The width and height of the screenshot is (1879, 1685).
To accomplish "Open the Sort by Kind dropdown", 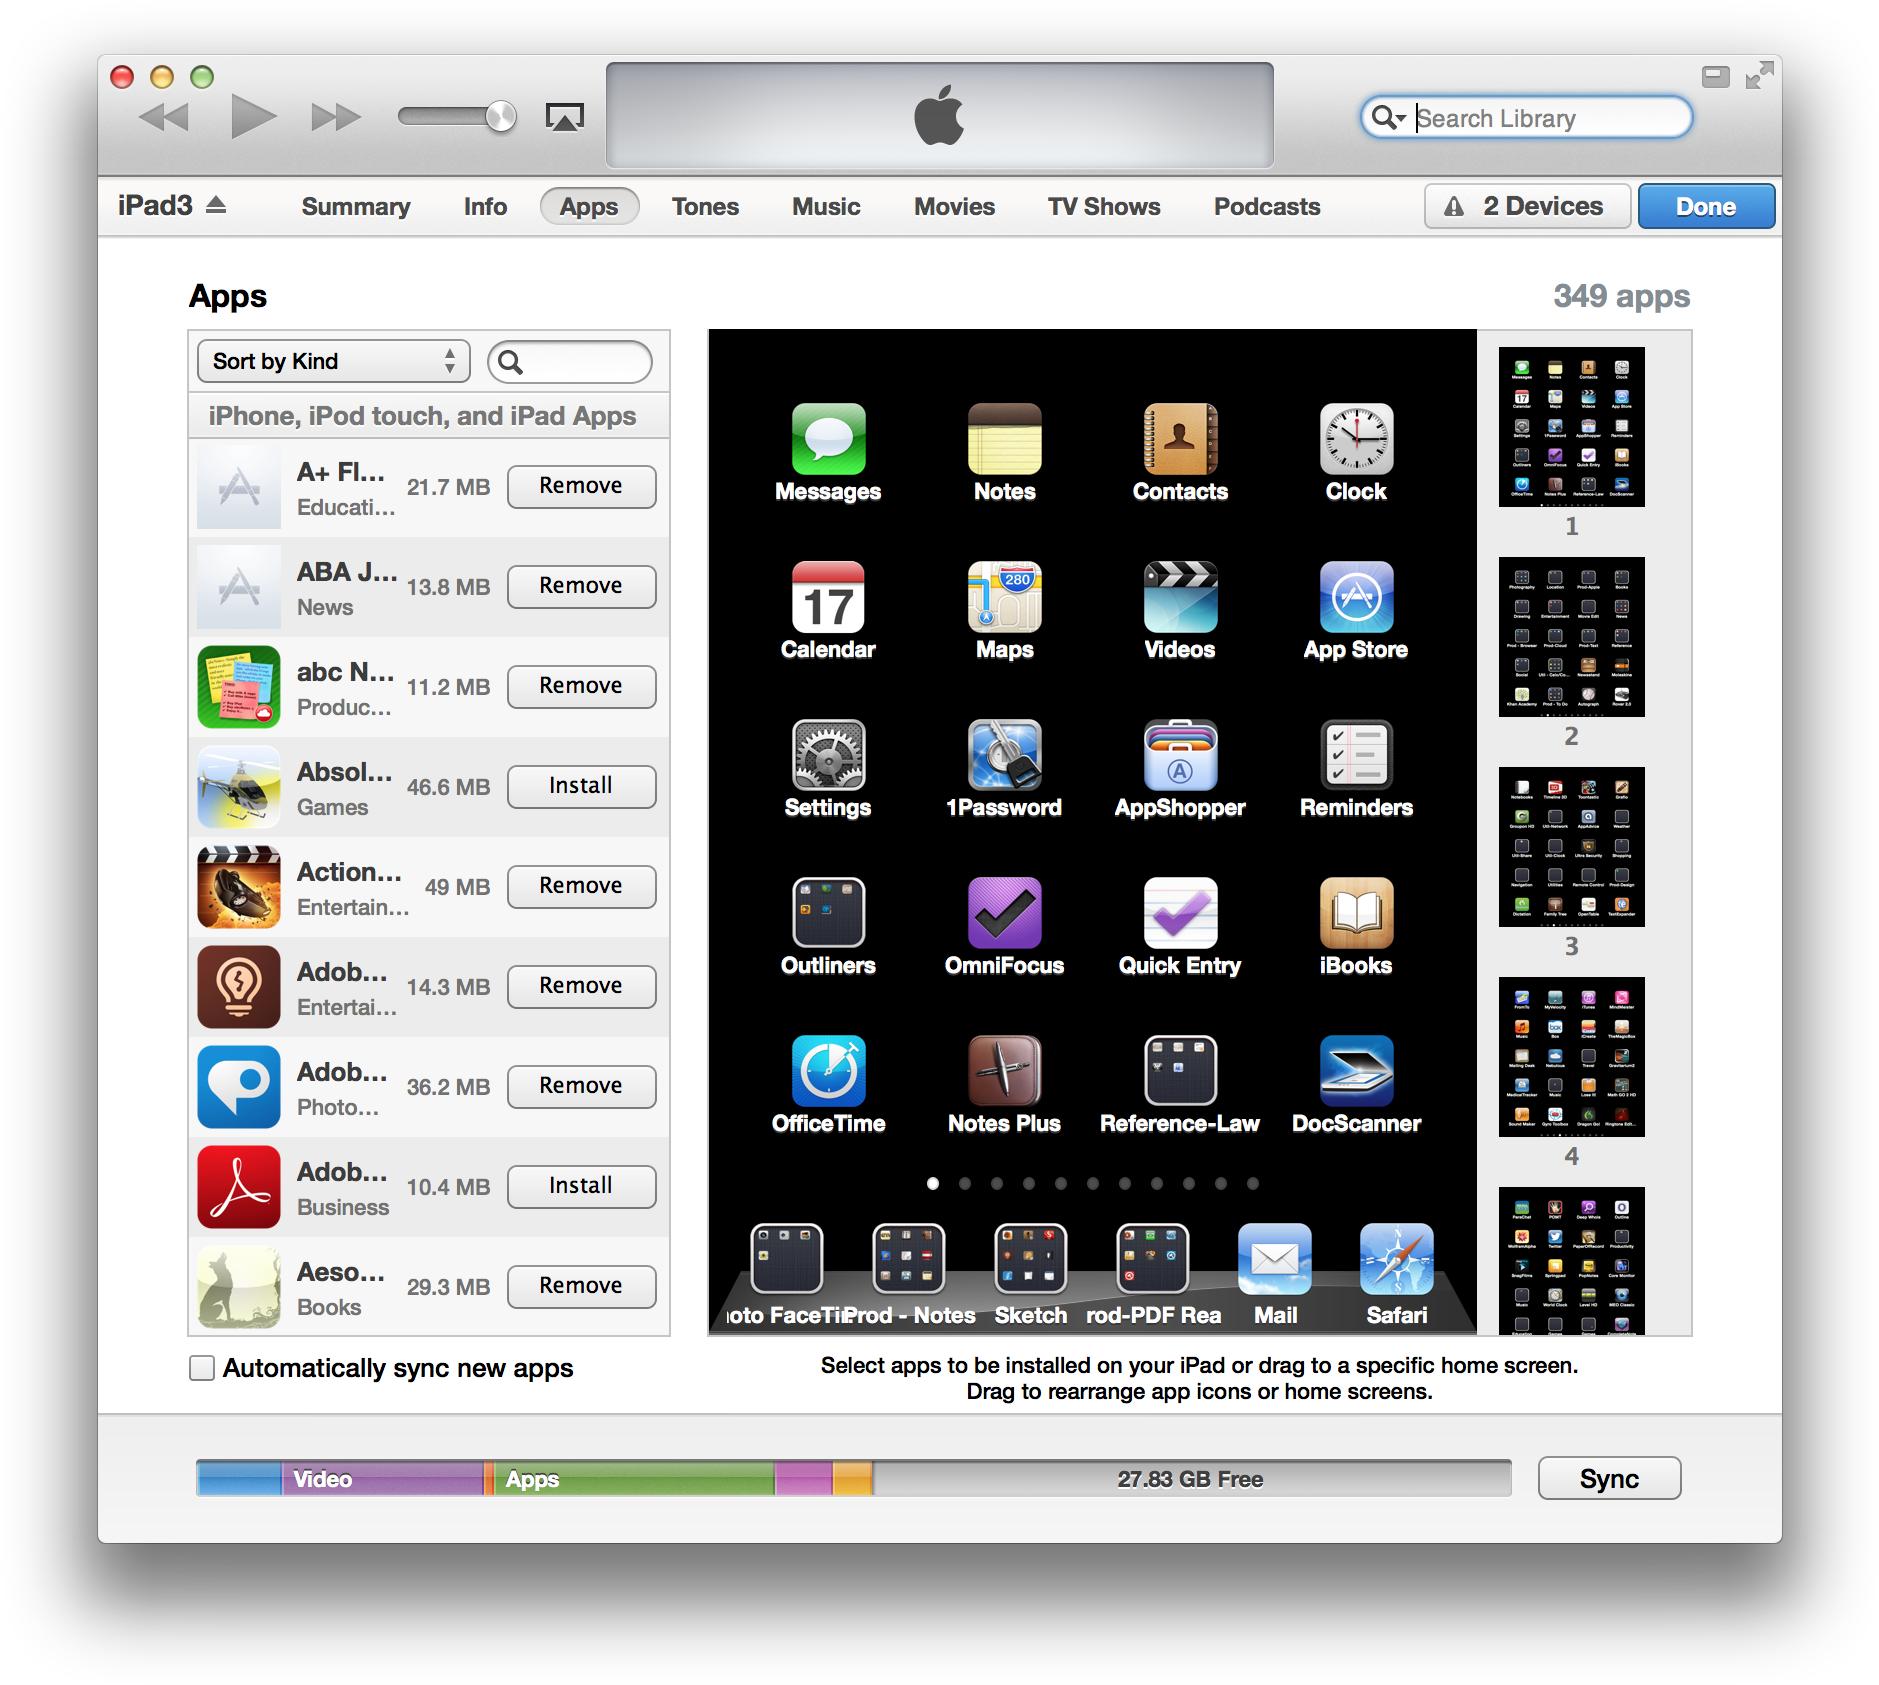I will coord(333,361).
